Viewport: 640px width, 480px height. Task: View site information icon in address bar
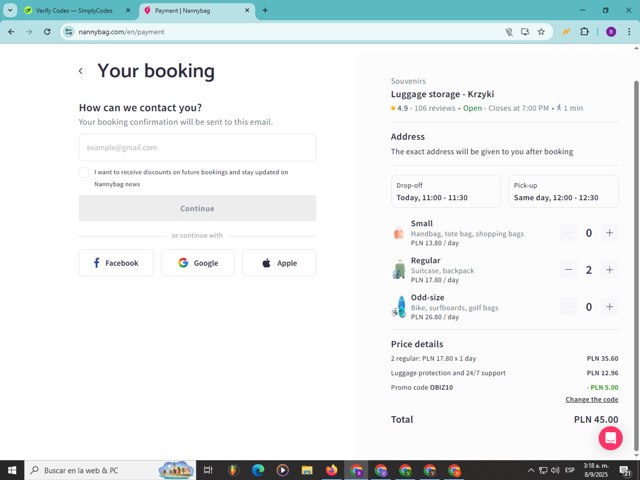[69, 32]
